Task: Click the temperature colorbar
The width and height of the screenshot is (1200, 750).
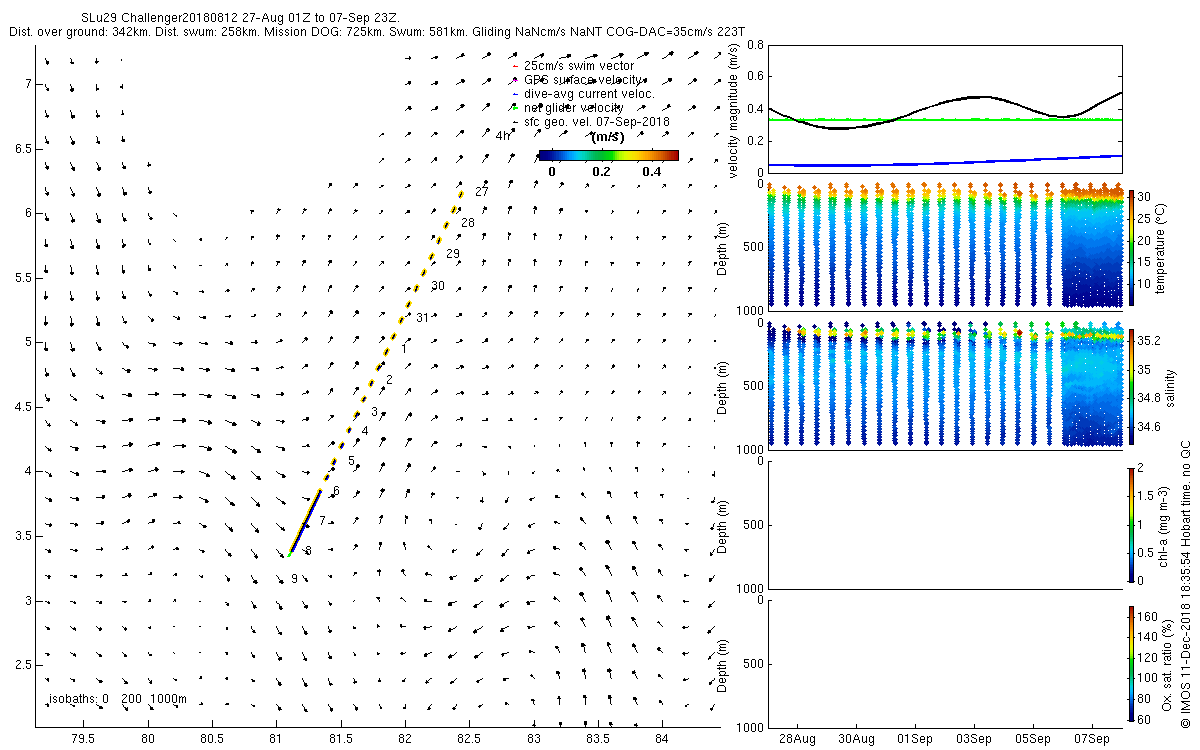Action: coord(1130,247)
